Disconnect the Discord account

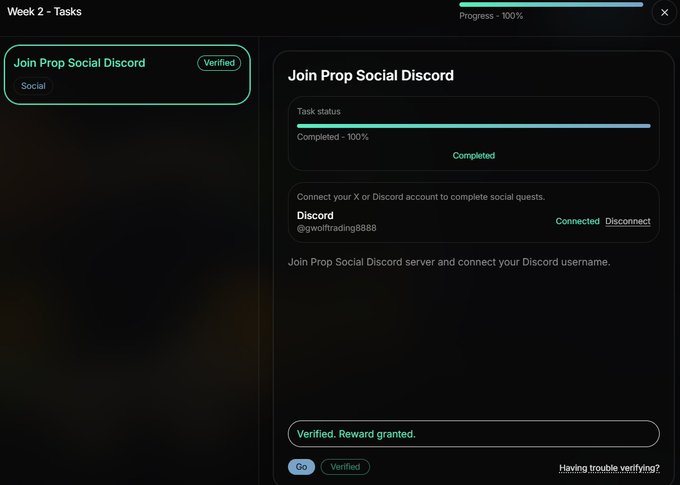pos(628,221)
